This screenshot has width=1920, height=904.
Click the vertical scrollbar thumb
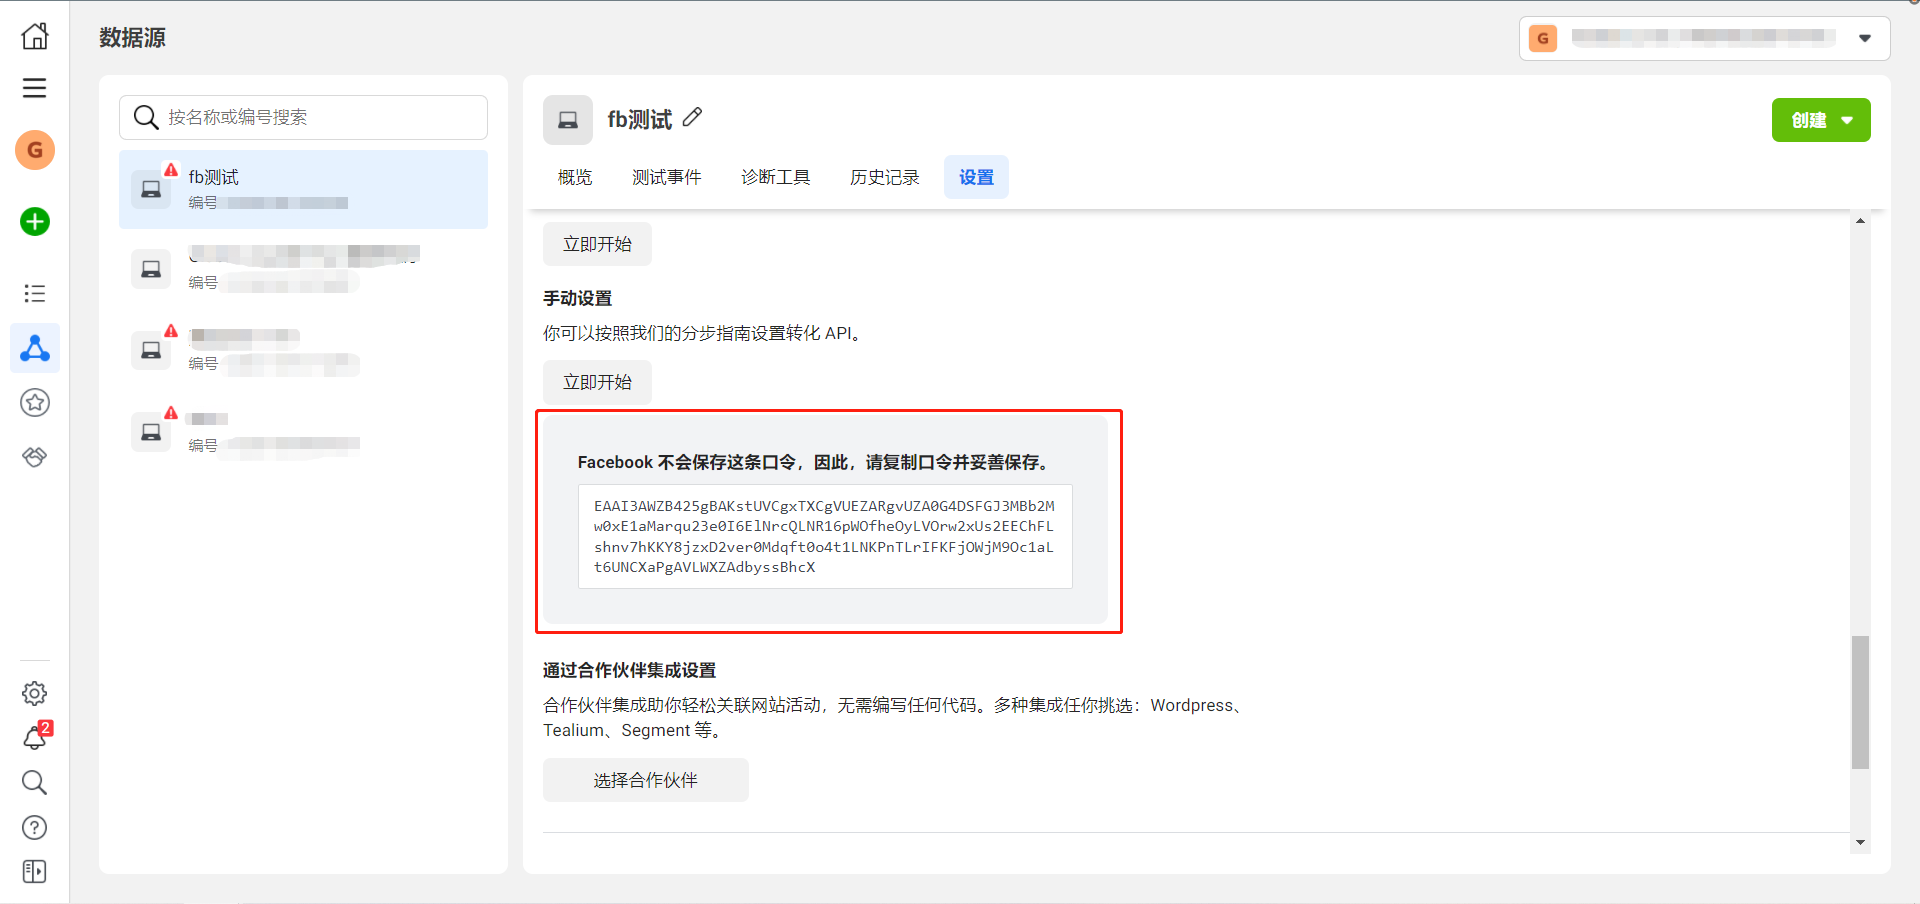click(1860, 702)
